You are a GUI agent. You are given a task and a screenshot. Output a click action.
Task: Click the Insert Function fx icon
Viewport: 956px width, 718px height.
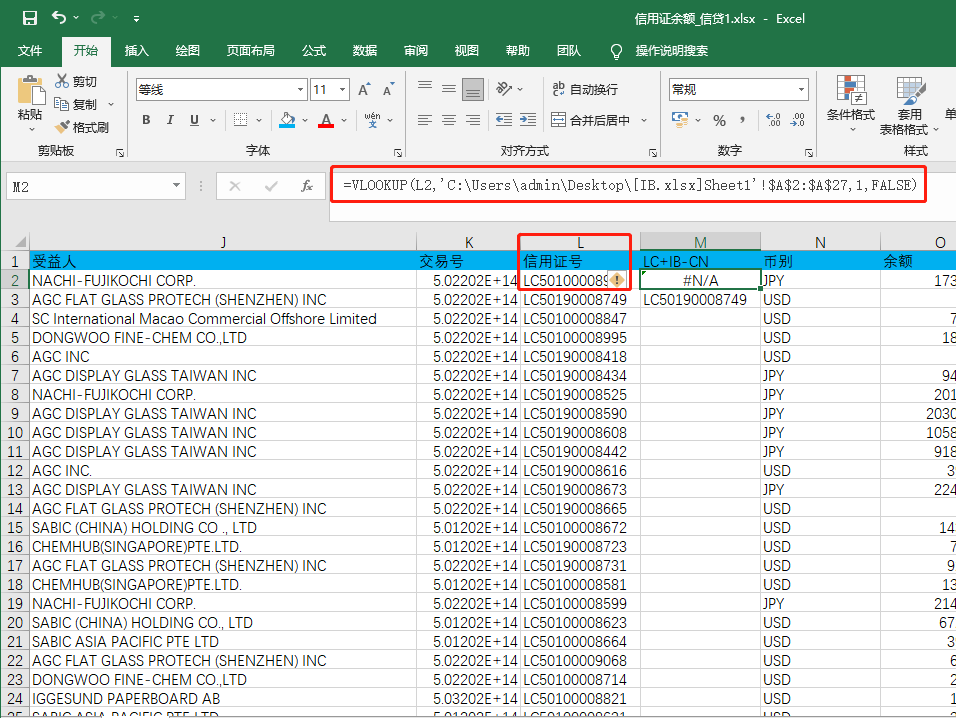(307, 186)
